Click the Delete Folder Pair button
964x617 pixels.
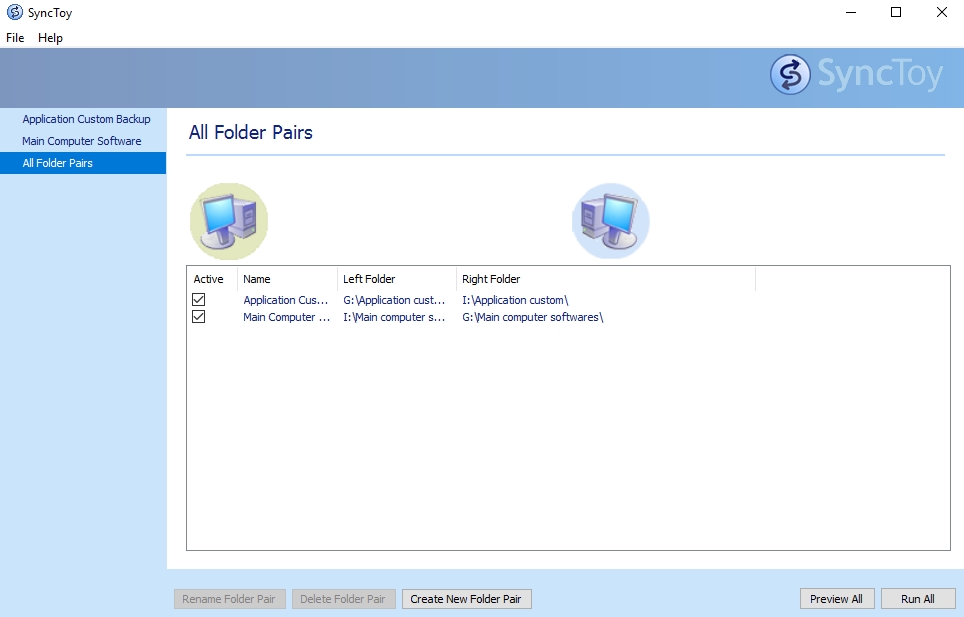343,599
